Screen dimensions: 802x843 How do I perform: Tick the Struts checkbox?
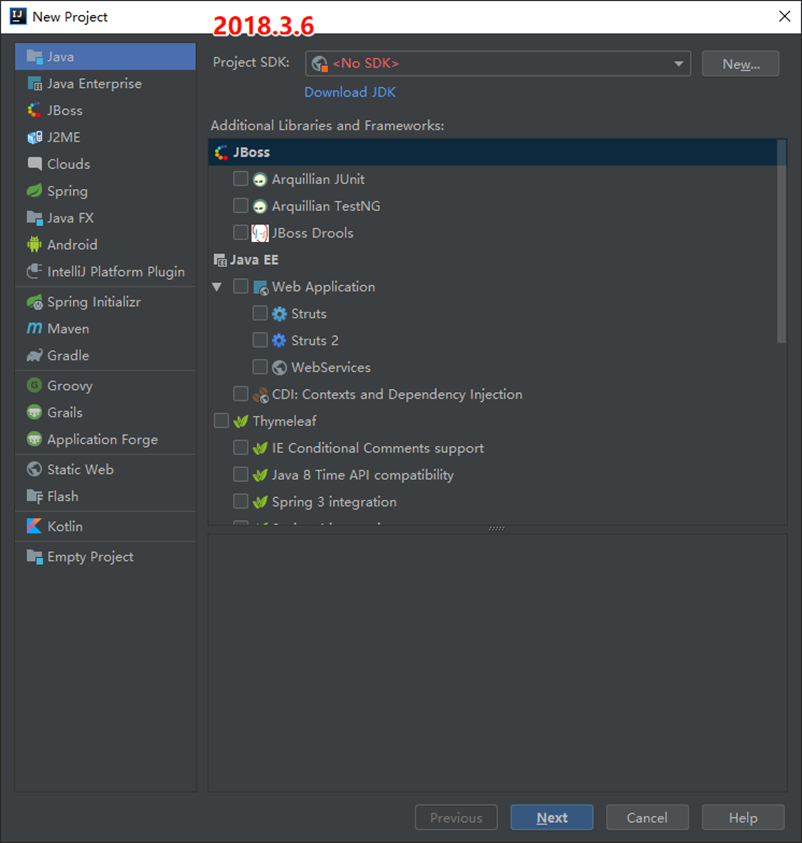tap(260, 313)
